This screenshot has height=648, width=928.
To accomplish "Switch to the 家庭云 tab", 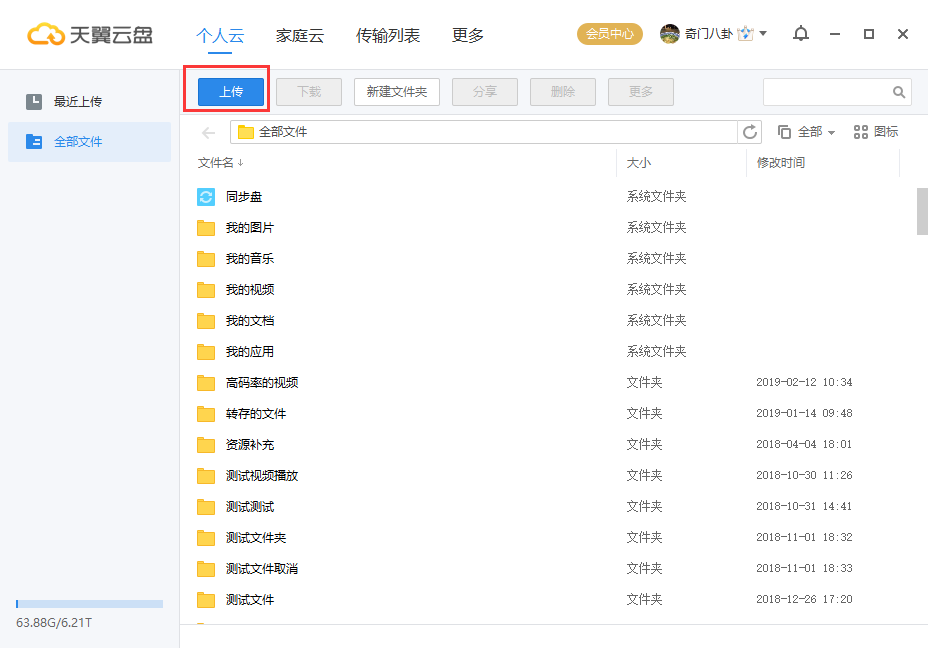I will (x=300, y=35).
